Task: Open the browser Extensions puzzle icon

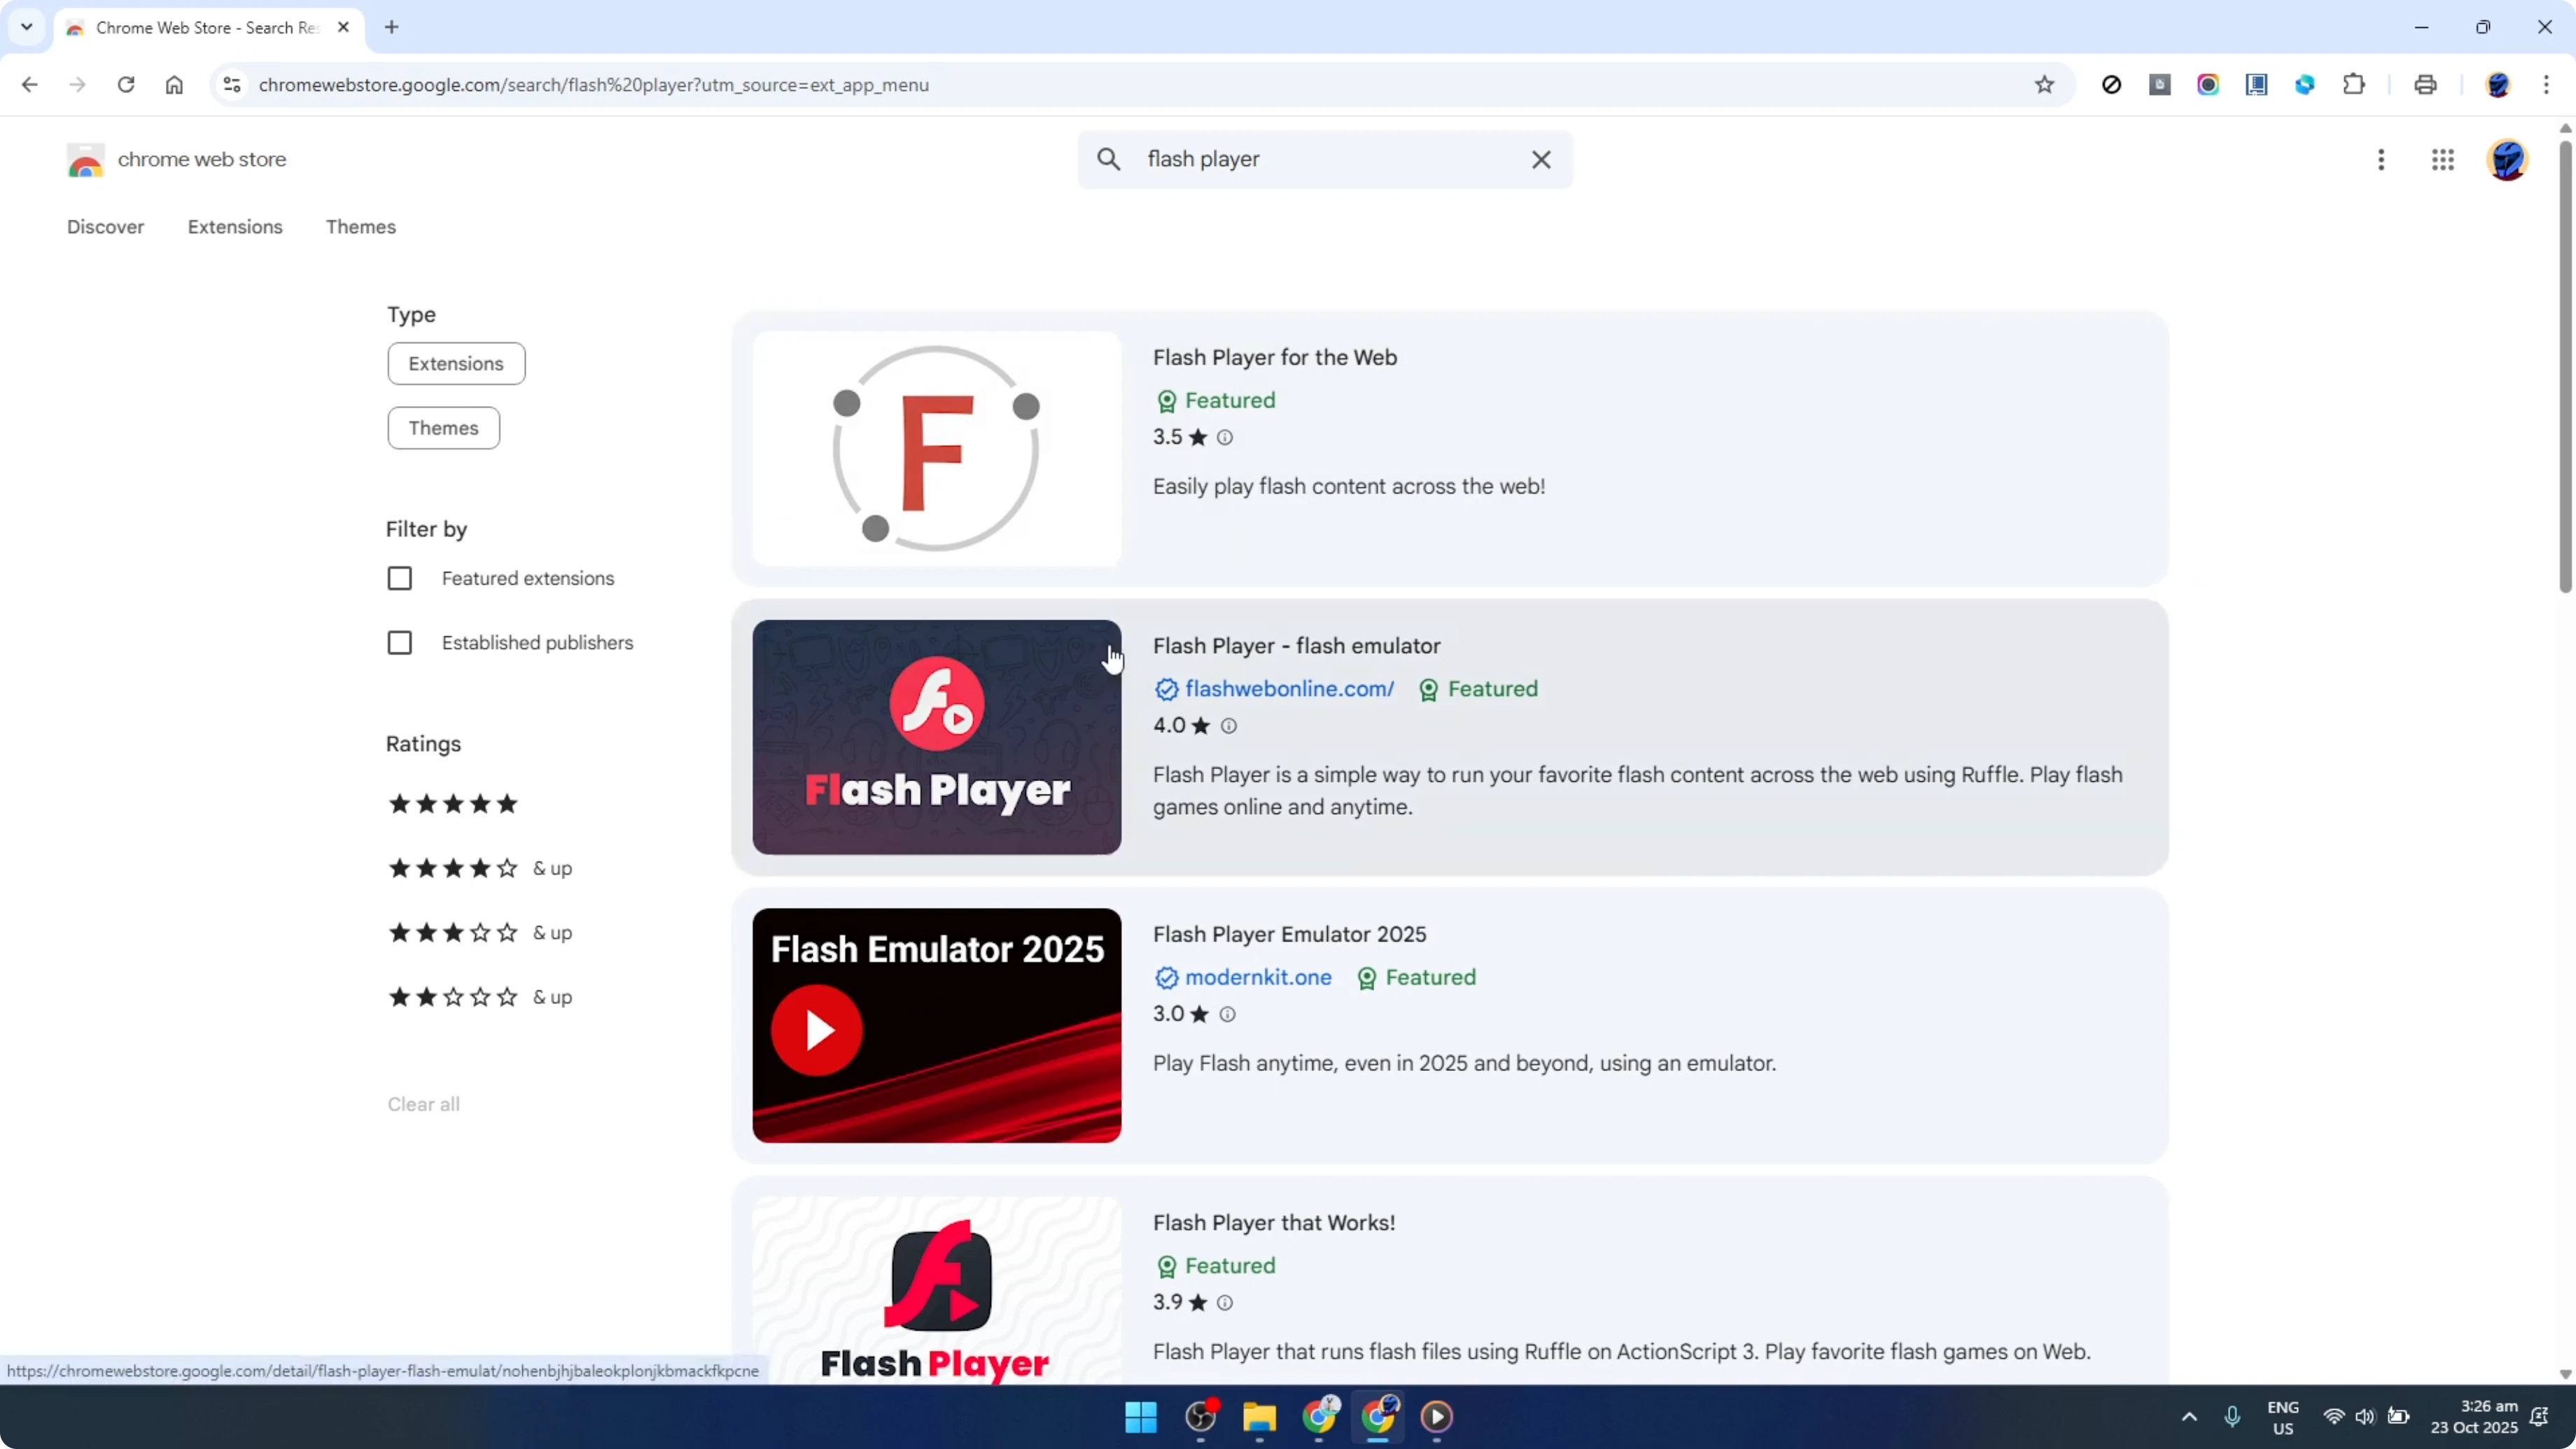Action: pyautogui.click(x=2354, y=85)
